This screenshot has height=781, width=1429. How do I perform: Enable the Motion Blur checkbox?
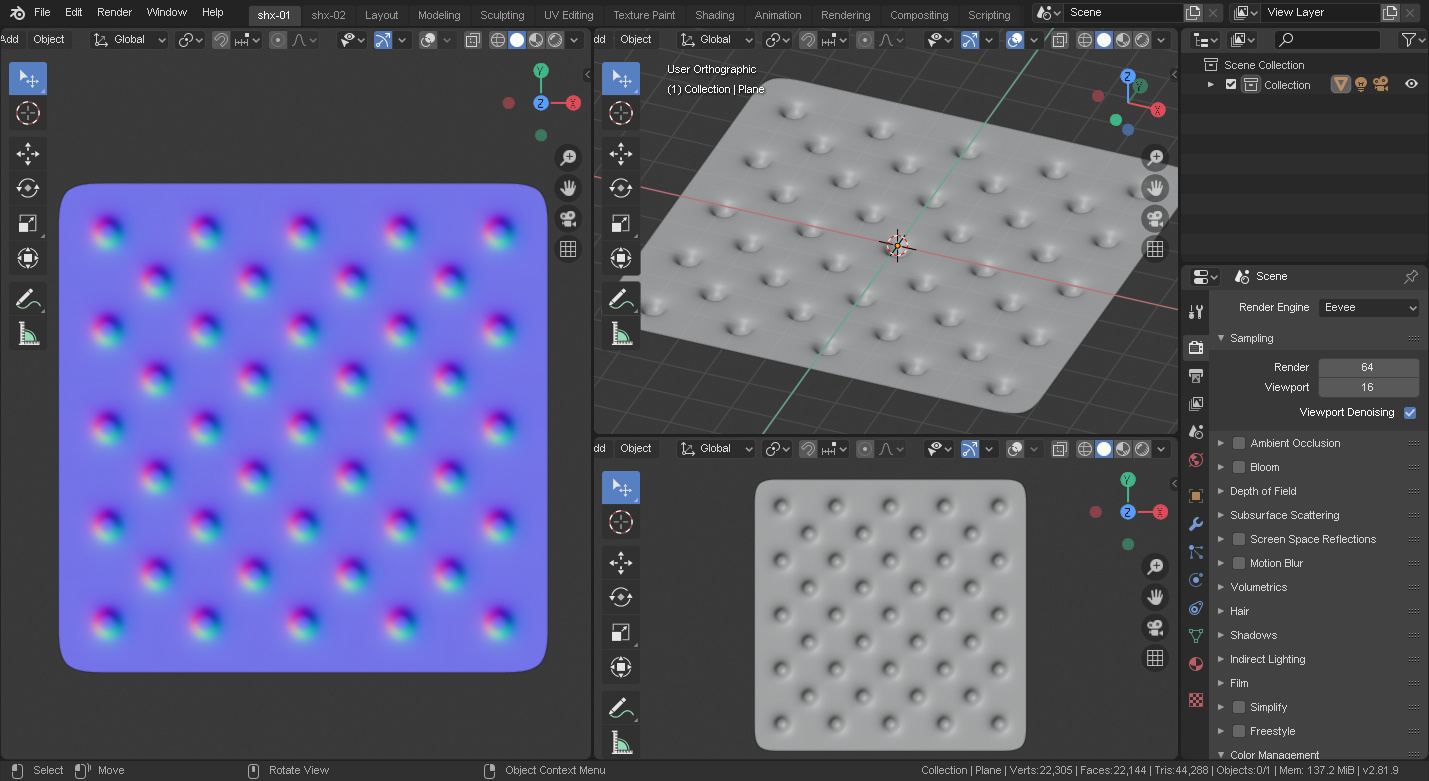[1239, 563]
